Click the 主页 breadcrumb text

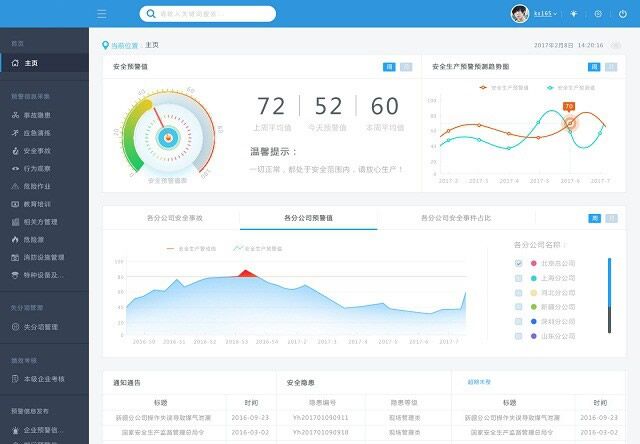coord(152,45)
